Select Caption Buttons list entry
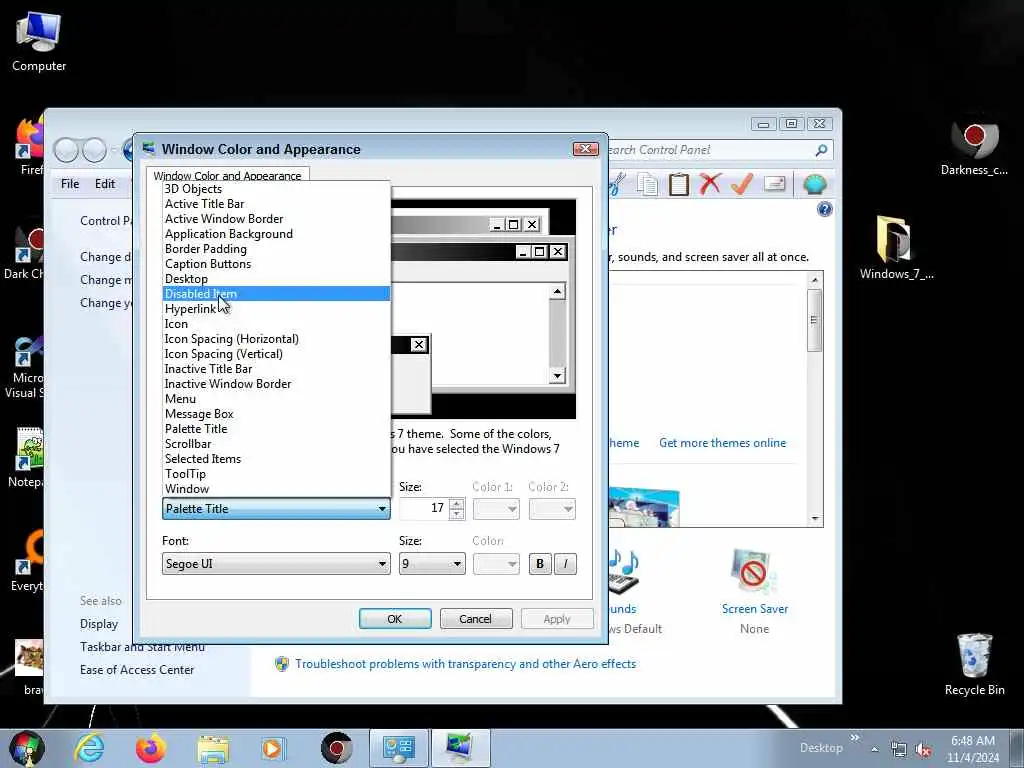This screenshot has width=1024, height=768. [x=276, y=264]
